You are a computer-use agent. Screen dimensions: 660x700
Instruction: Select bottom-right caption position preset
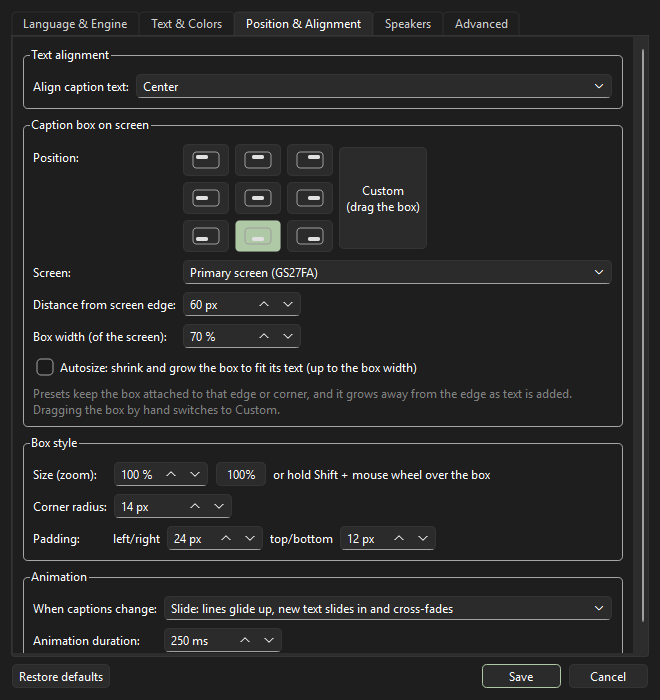pos(310,236)
